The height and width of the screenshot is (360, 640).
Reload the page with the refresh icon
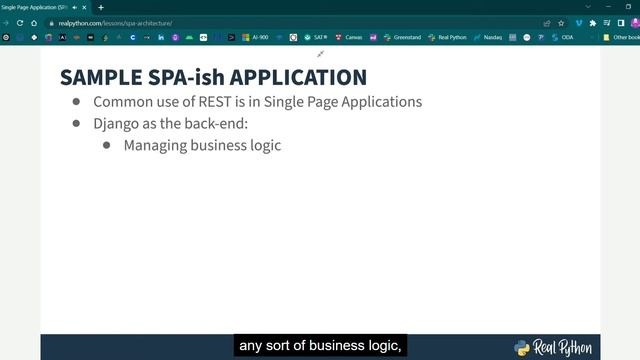[x=20, y=23]
